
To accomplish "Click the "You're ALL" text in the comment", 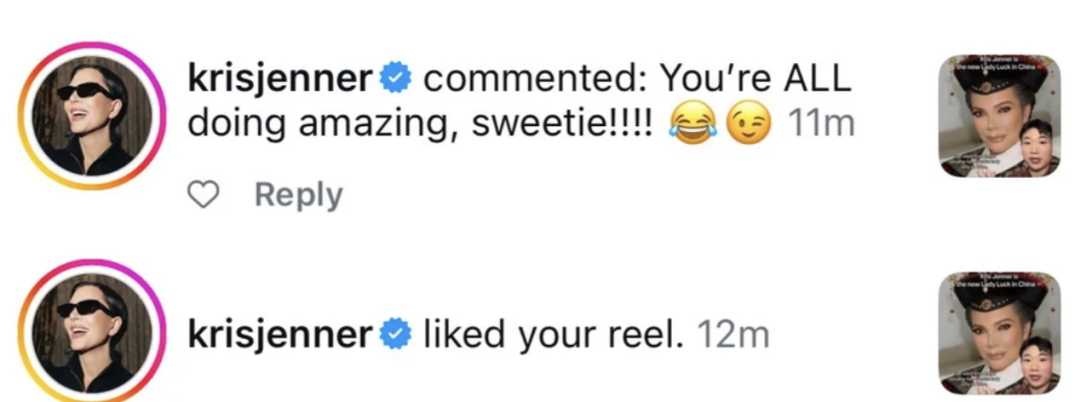I will coord(758,79).
